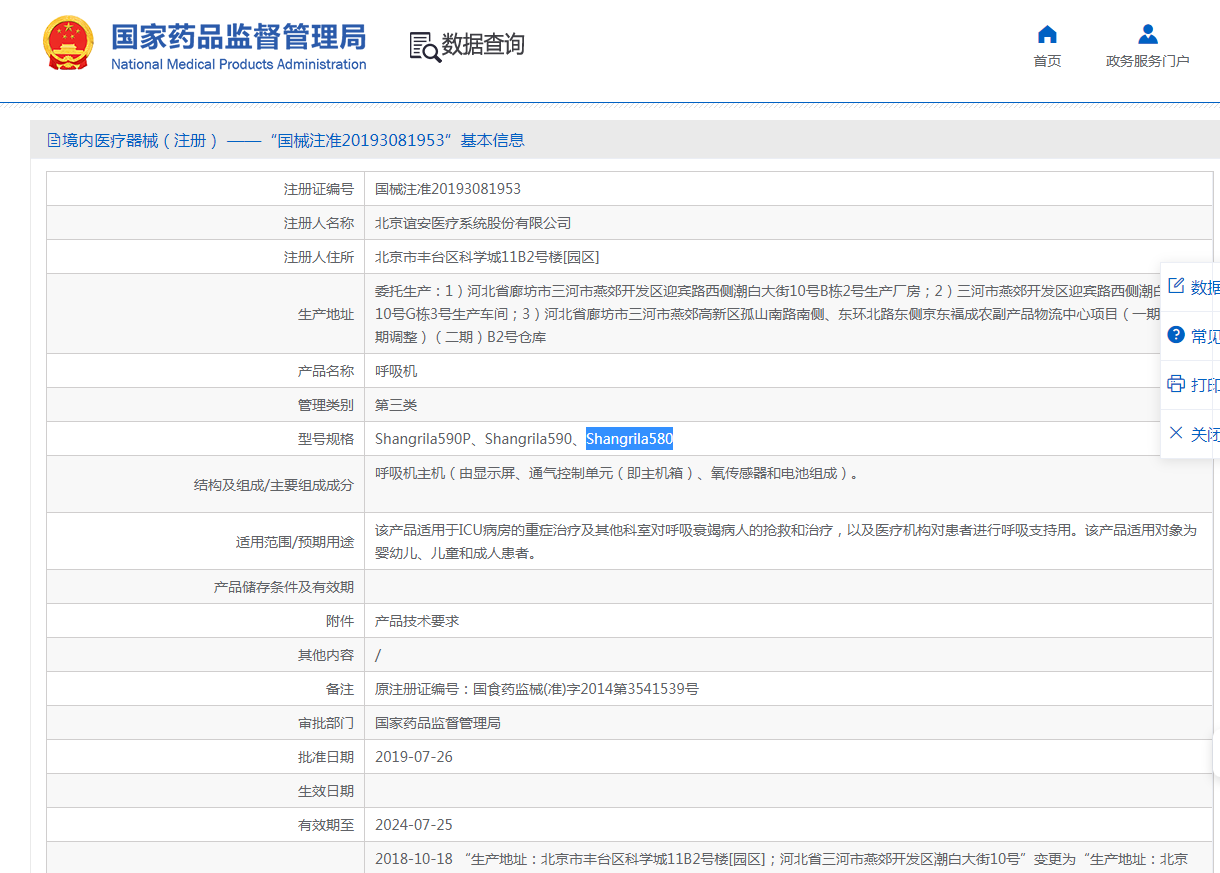Click the document icon before 境内医疗器械
Image resolution: width=1220 pixels, height=873 pixels.
tap(54, 141)
